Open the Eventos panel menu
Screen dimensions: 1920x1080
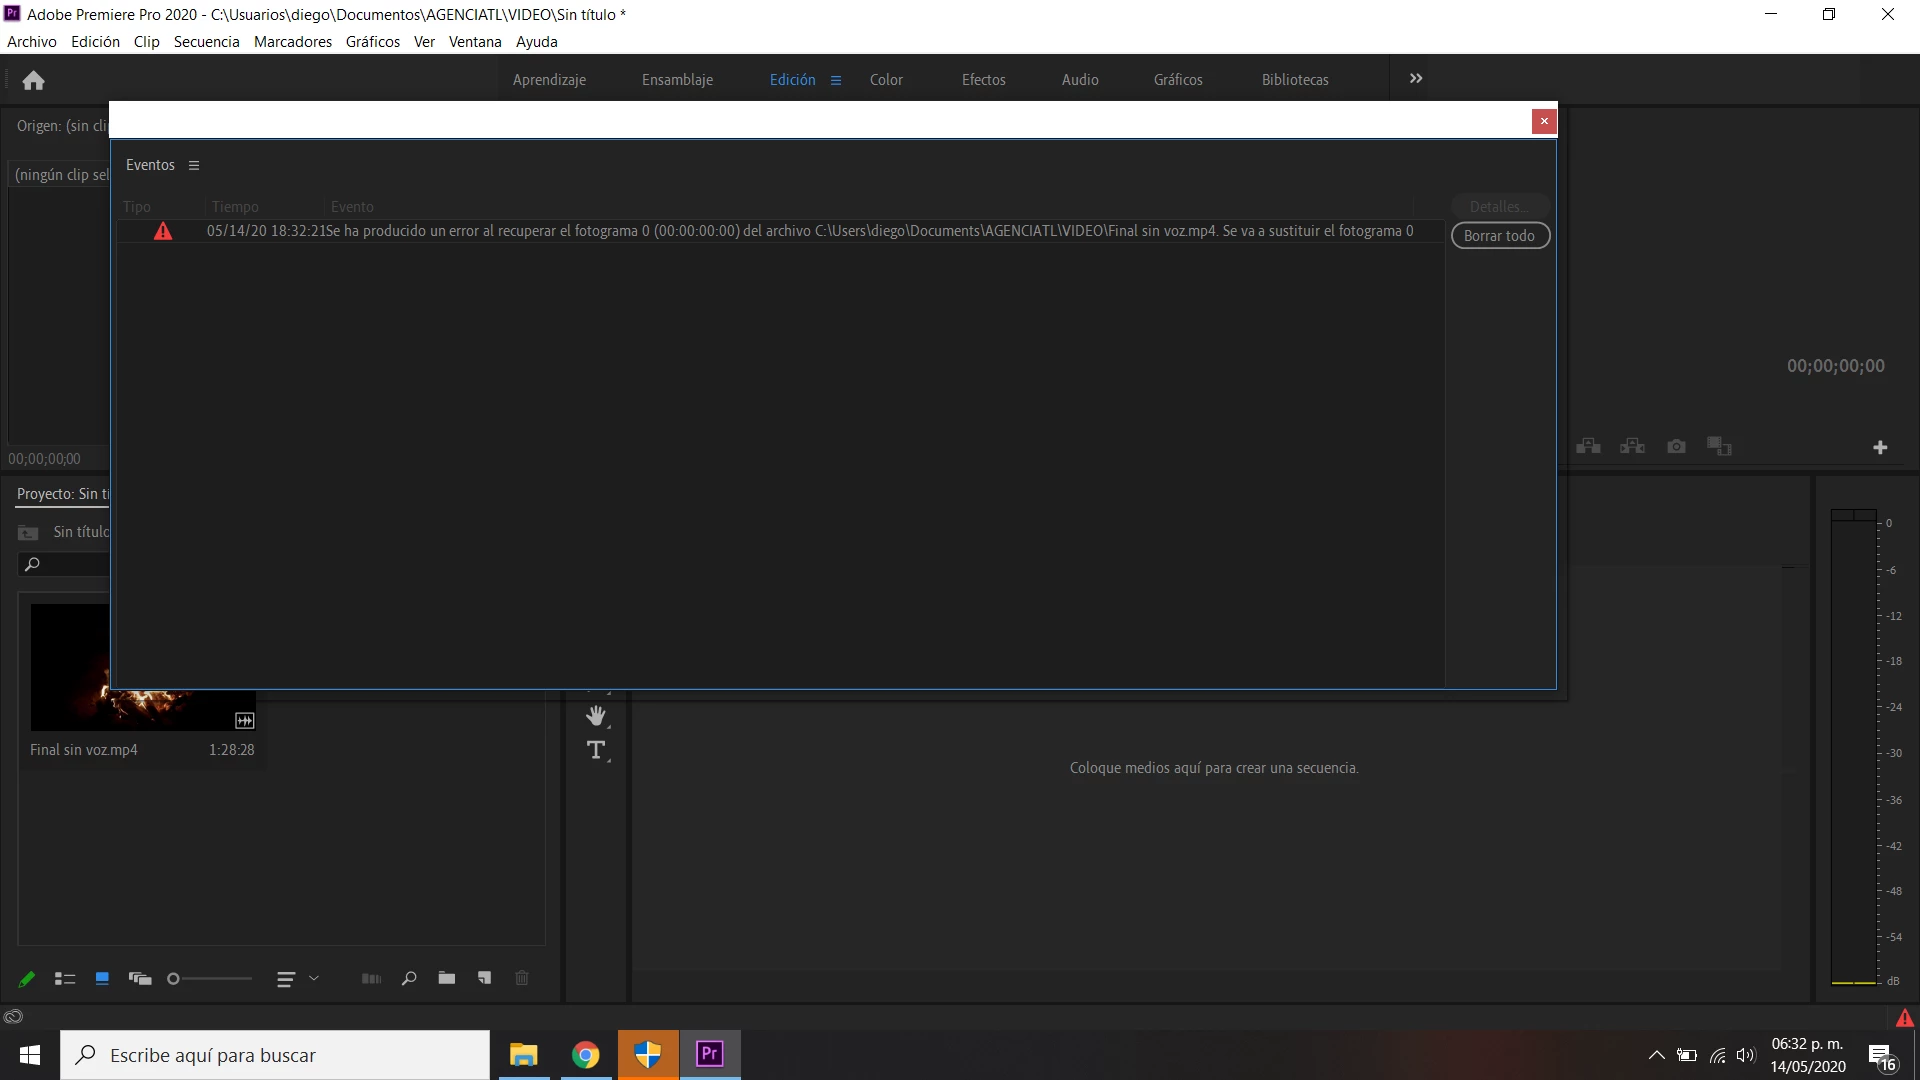[194, 166]
